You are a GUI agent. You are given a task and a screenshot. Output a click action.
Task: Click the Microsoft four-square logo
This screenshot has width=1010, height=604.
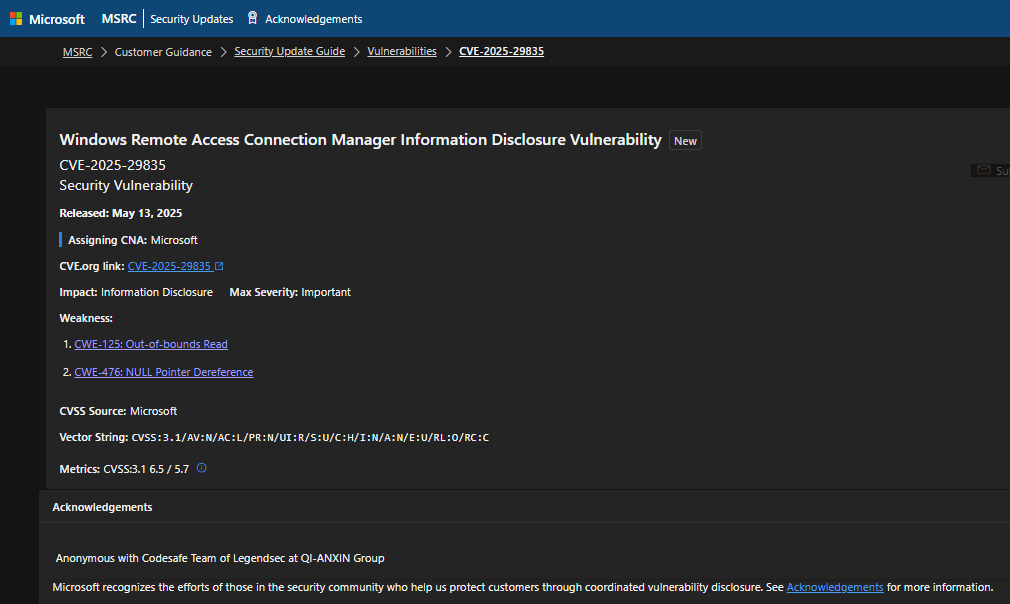[x=16, y=19]
